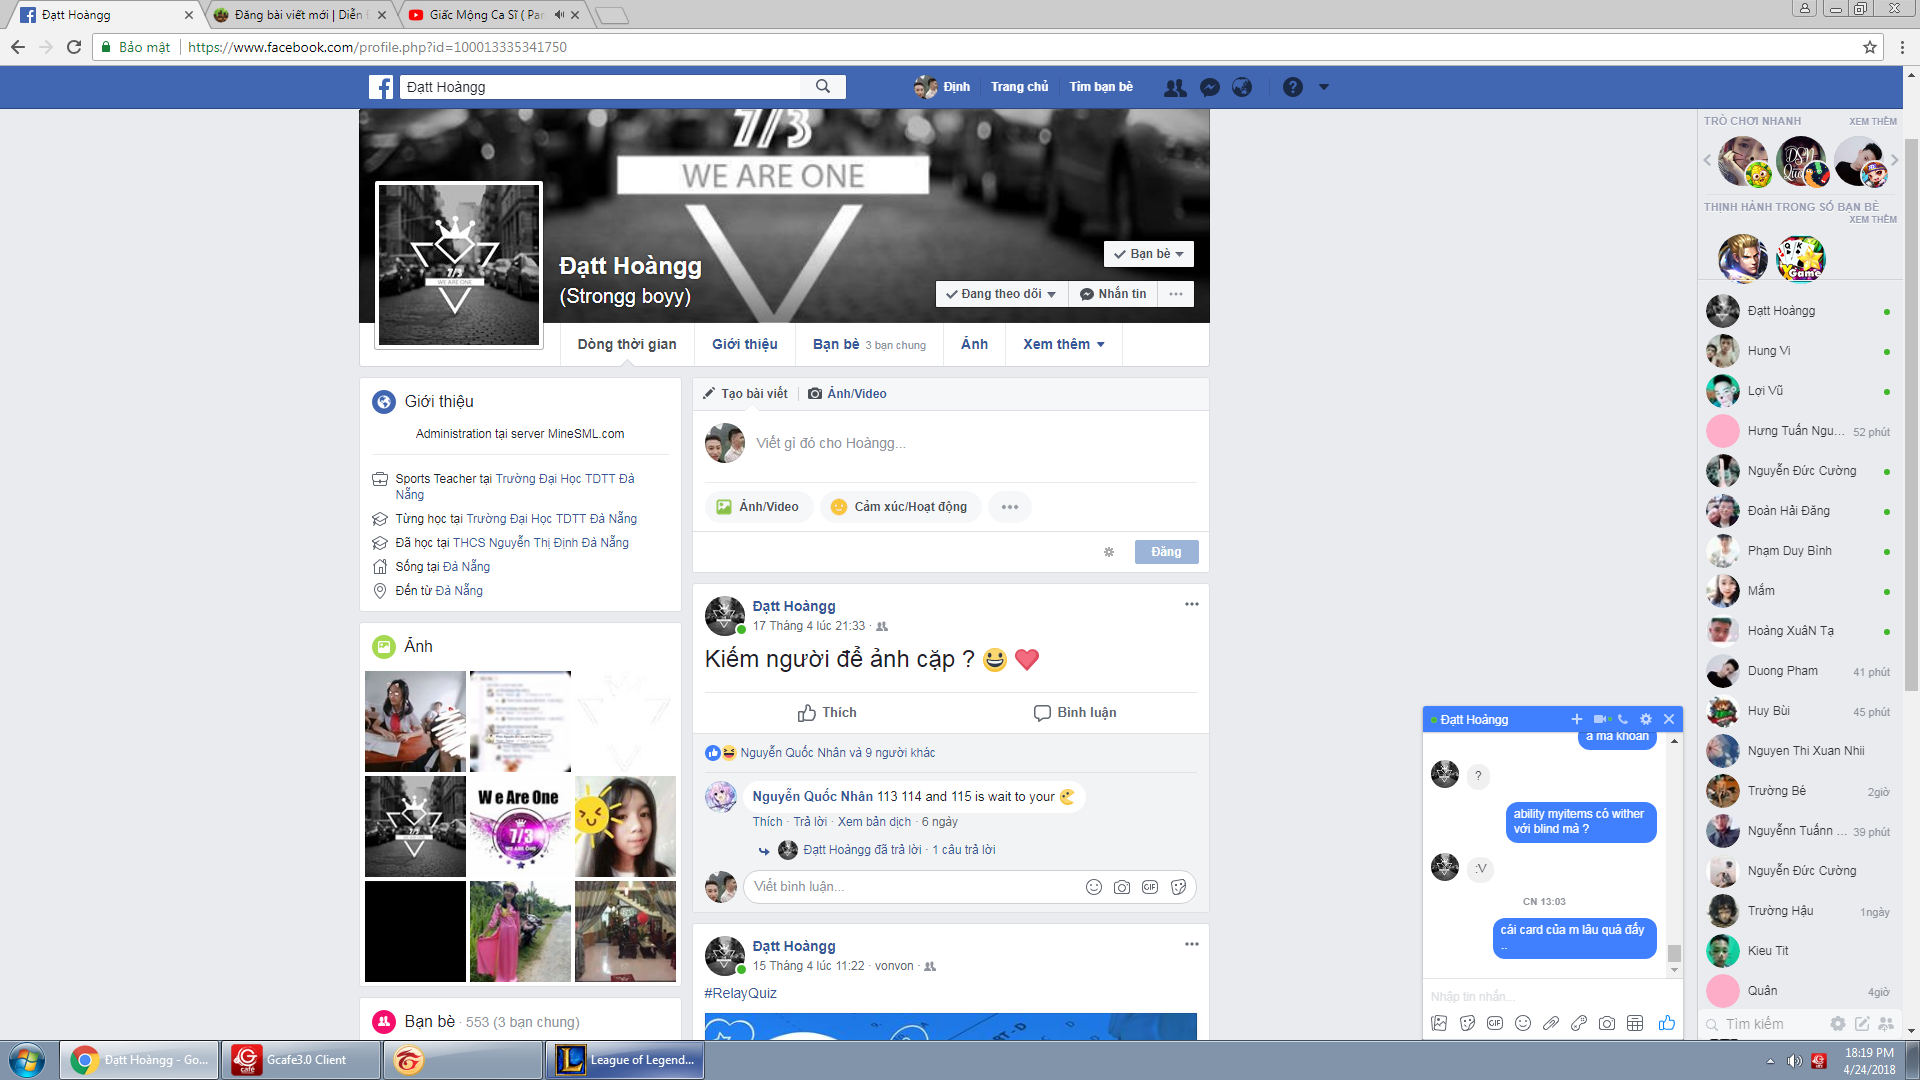Open the Ảnh profile tab
Viewport: 1920px width, 1080px height.
[x=974, y=344]
